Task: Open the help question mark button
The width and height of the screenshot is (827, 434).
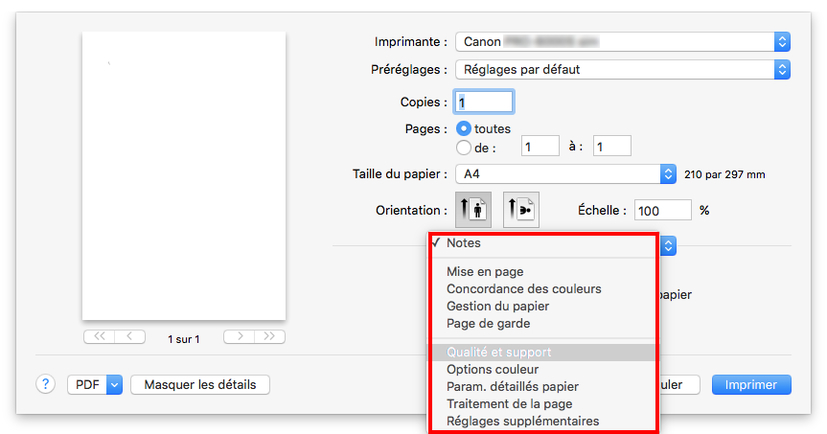Action: pyautogui.click(x=45, y=384)
